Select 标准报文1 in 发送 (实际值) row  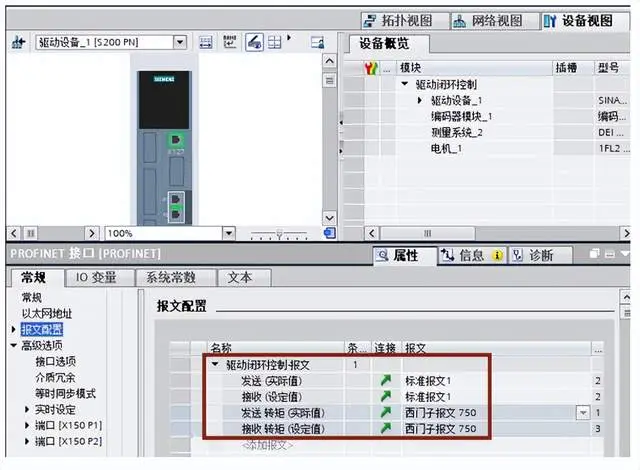coord(428,381)
